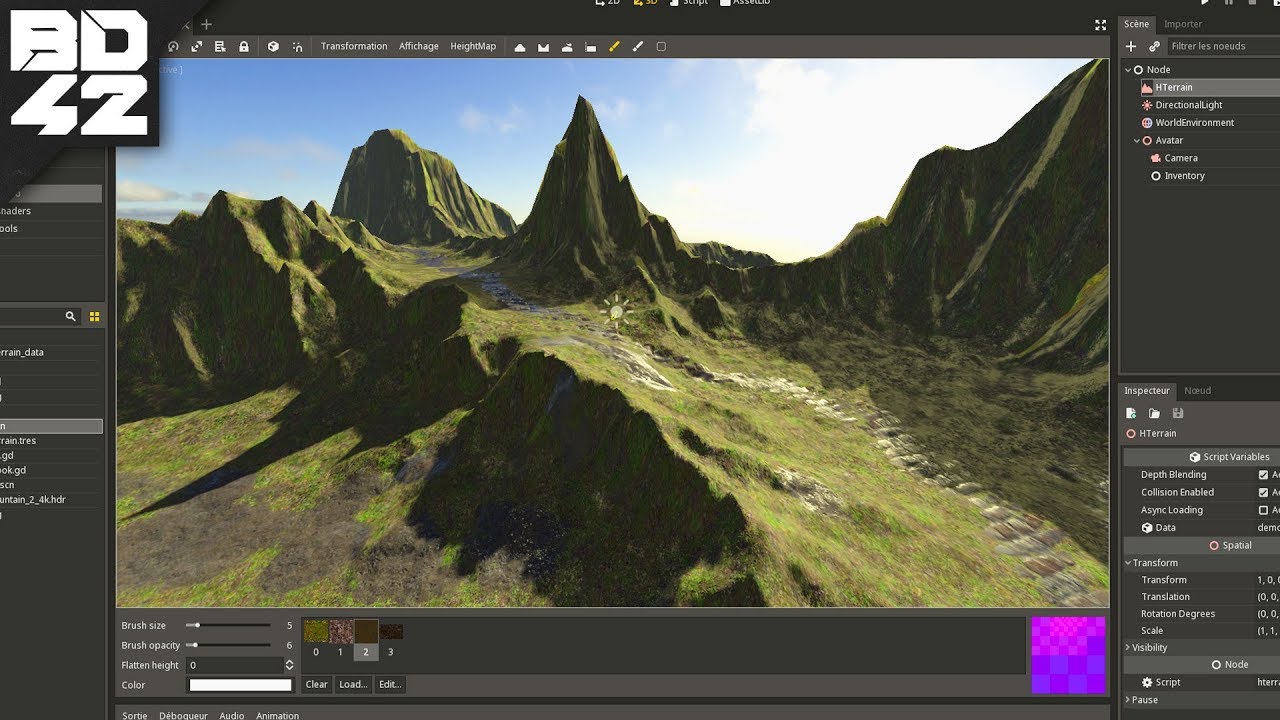The height and width of the screenshot is (720, 1280).
Task: Click the Clear textures button
Action: 316,685
